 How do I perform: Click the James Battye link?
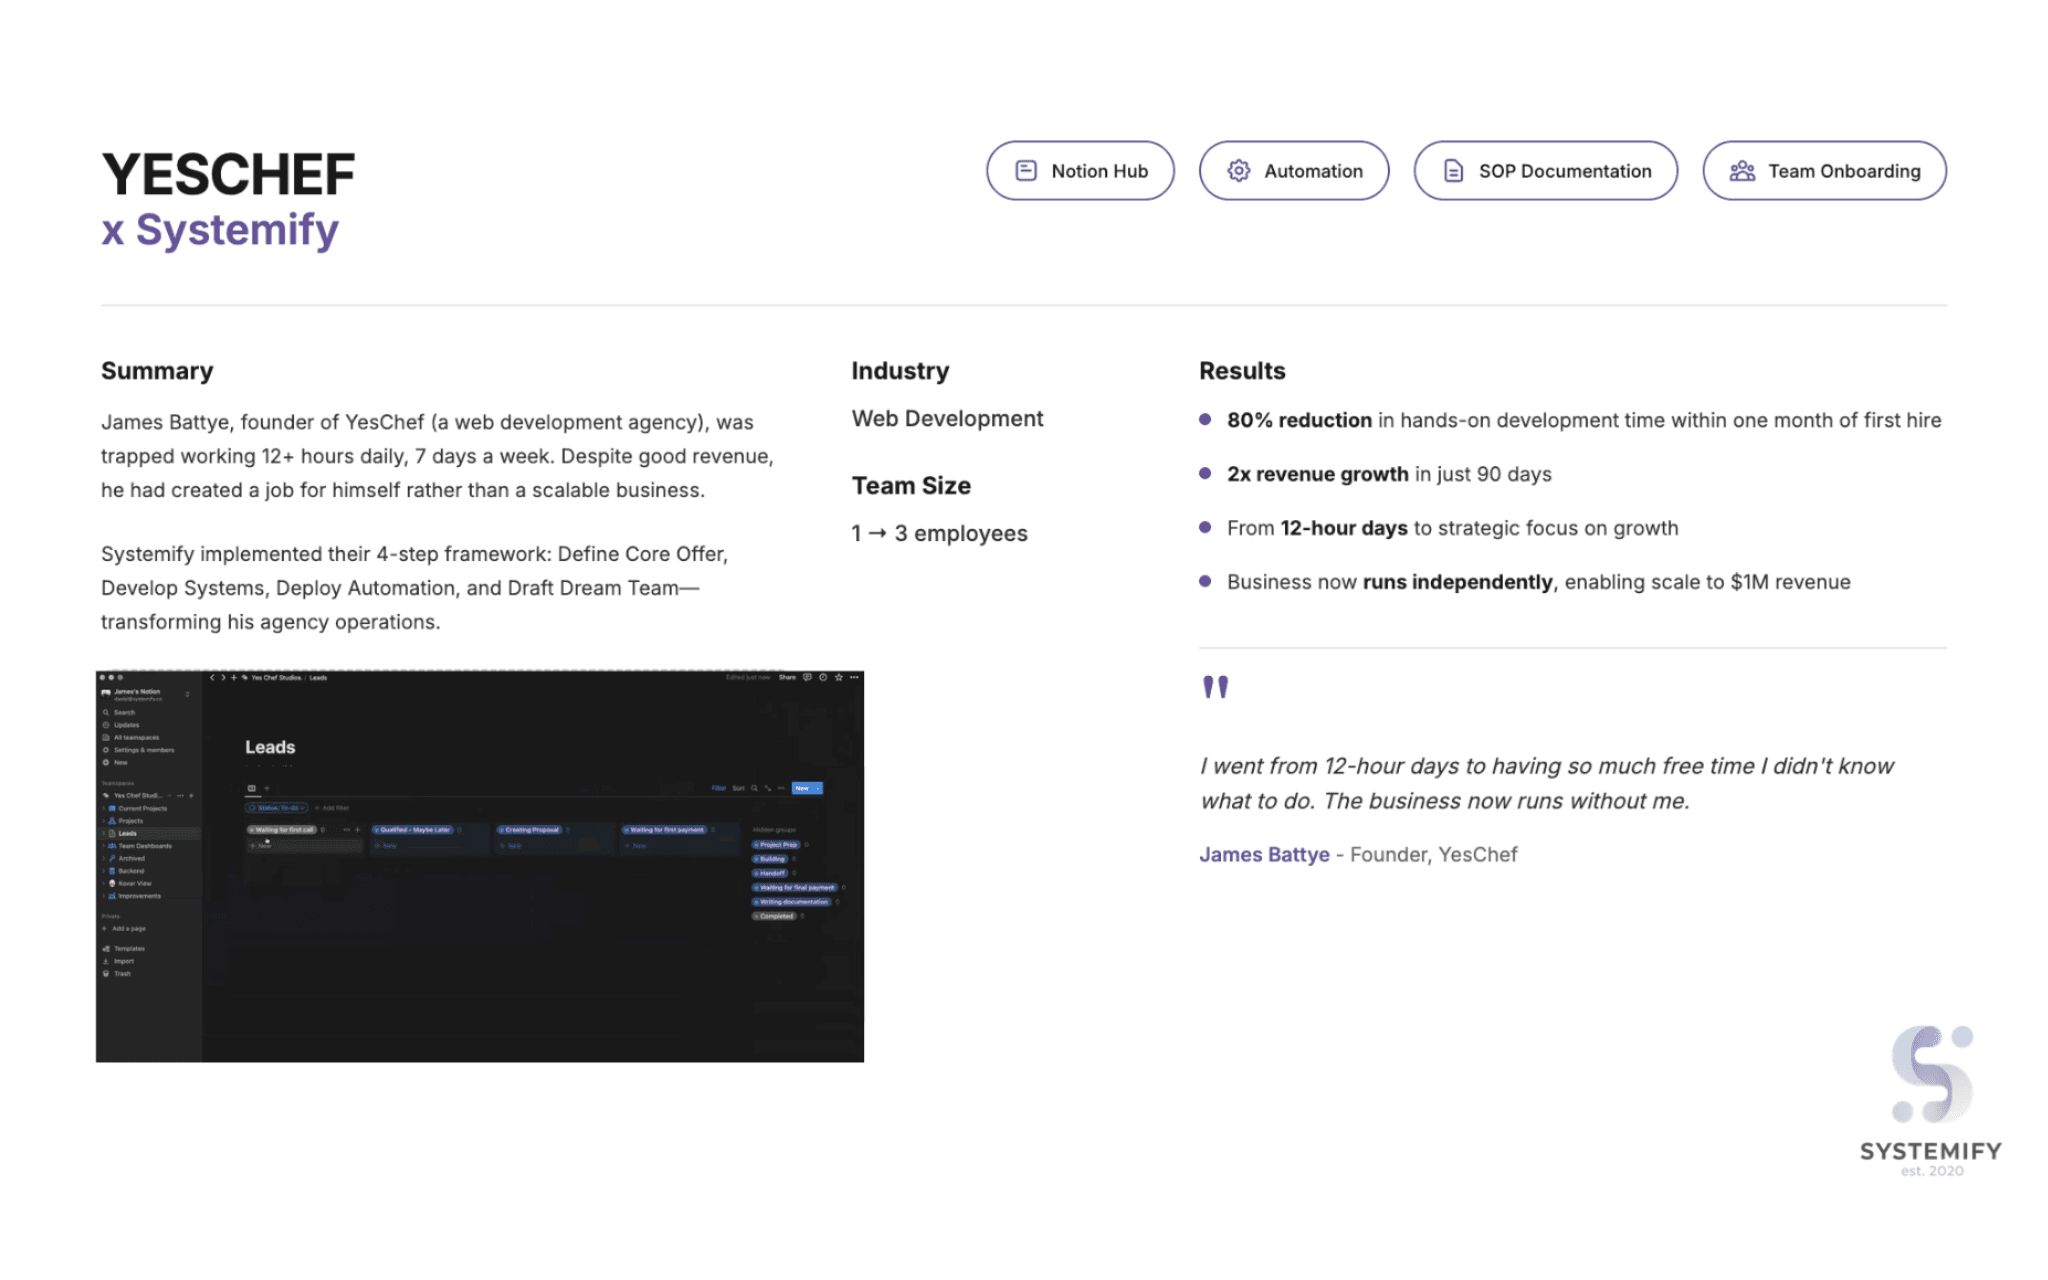1264,855
